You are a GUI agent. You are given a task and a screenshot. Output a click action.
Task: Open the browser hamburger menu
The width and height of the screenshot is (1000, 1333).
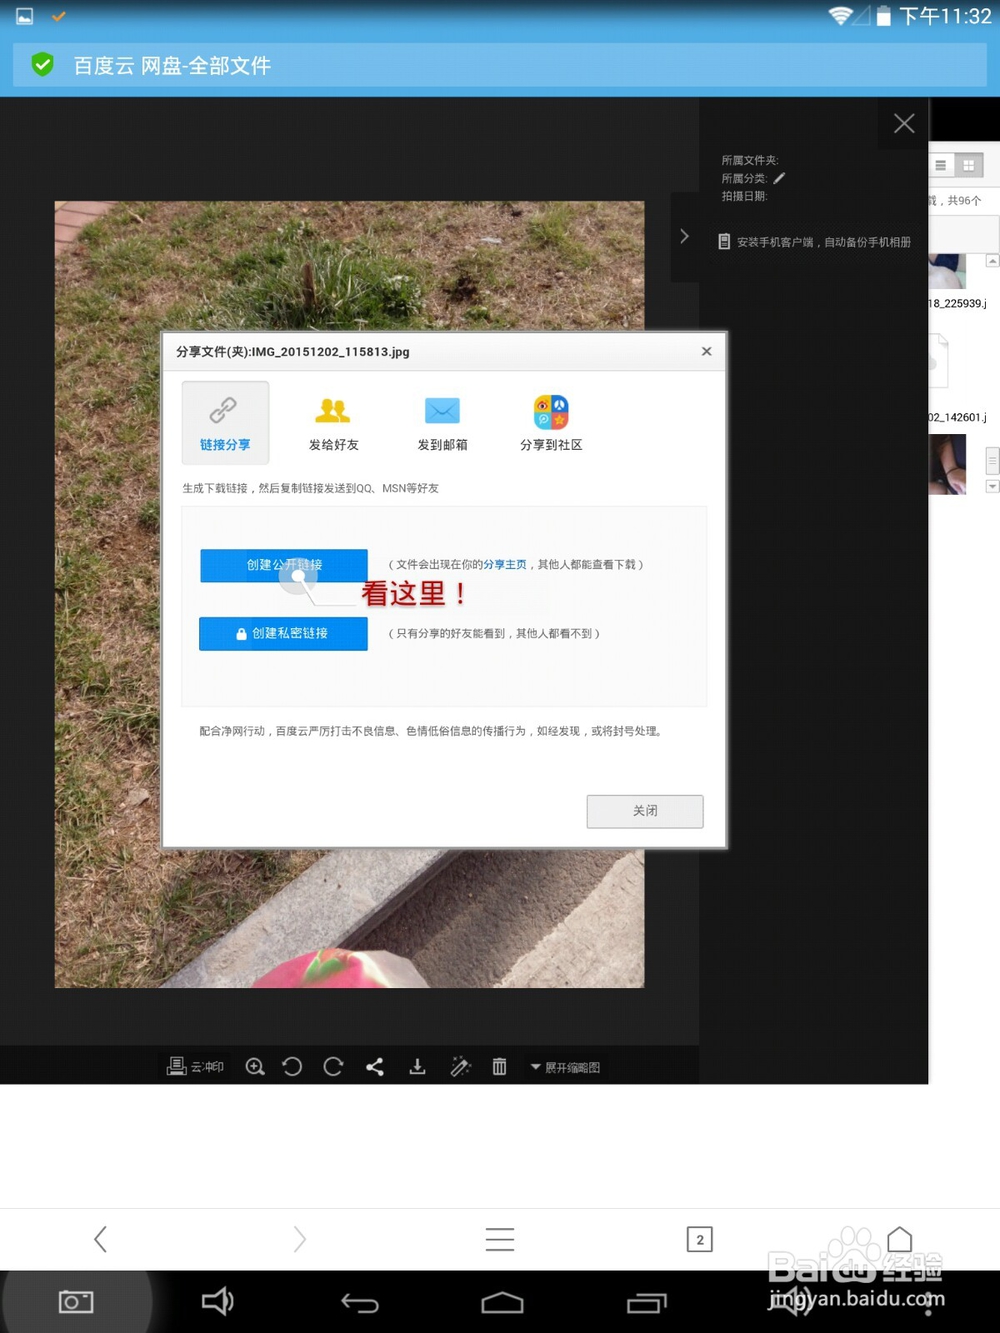(500, 1239)
